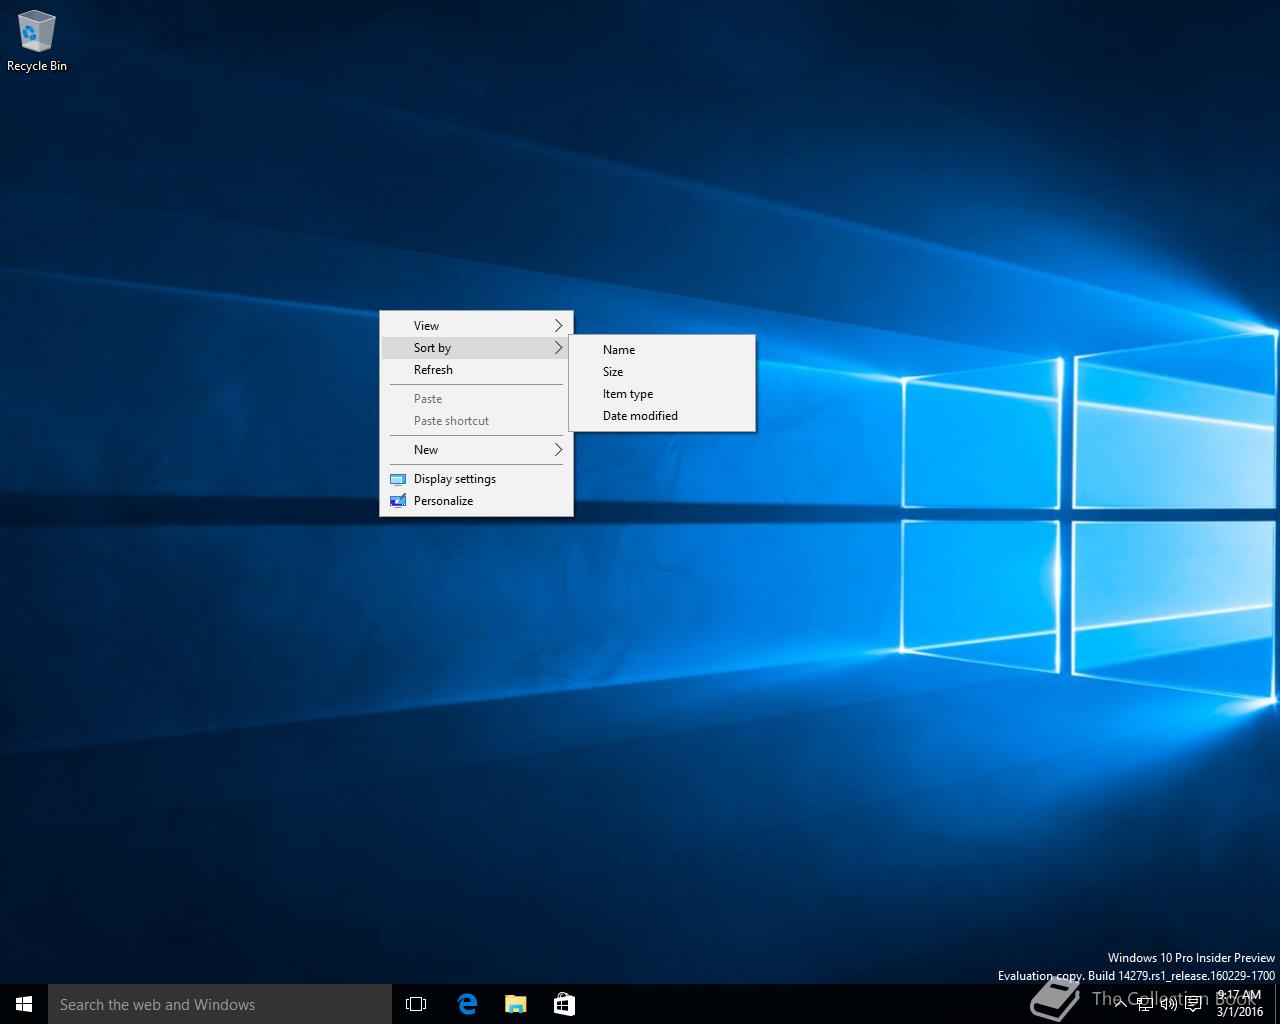Open File Explorer from the taskbar
Image resolution: width=1280 pixels, height=1024 pixels.
(515, 1004)
